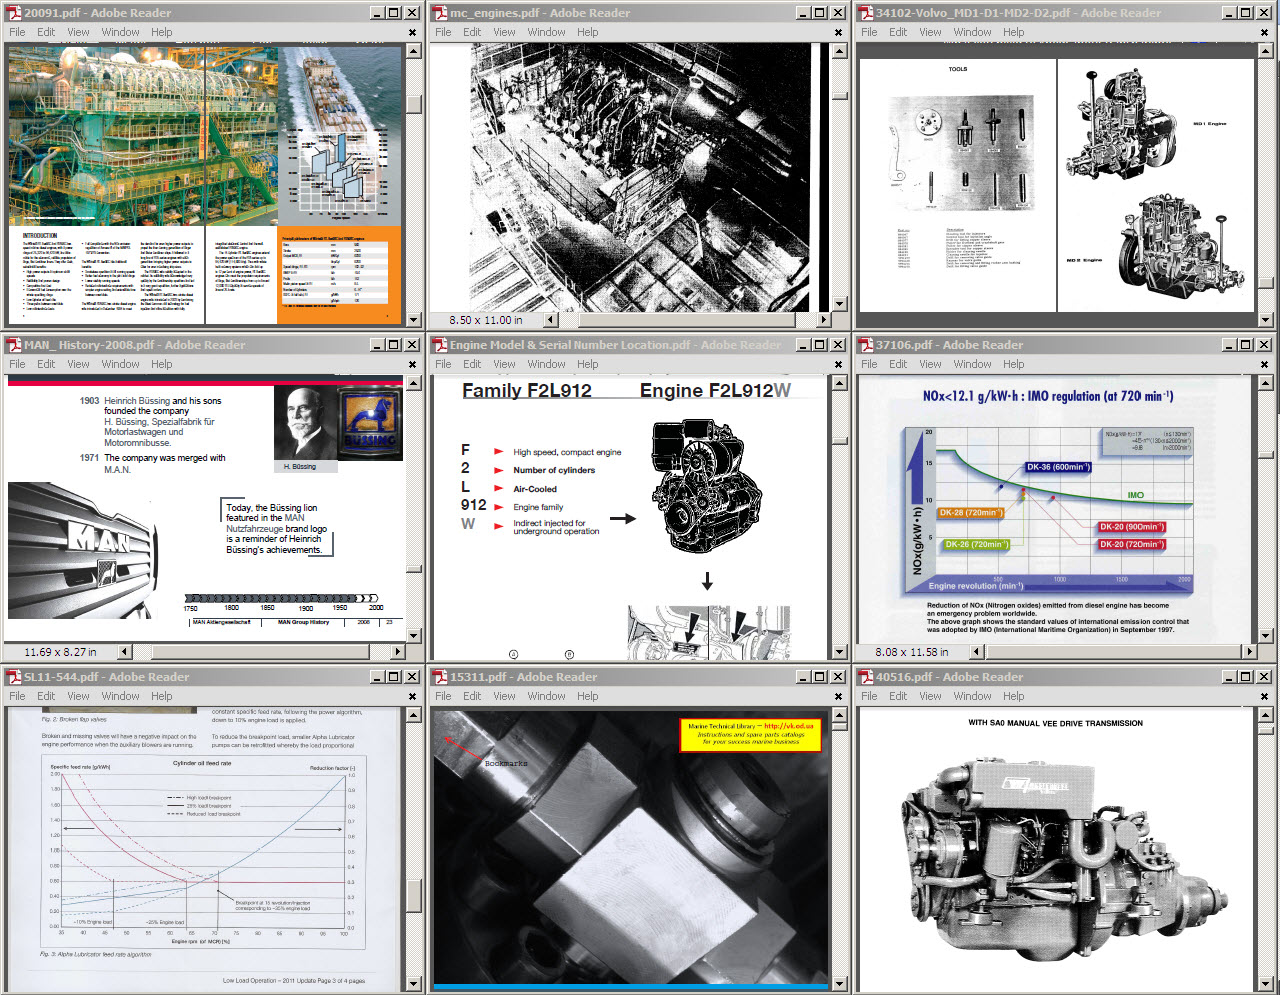Click the 8.50 x 11.00 in size label
The height and width of the screenshot is (995, 1280).
click(x=486, y=320)
